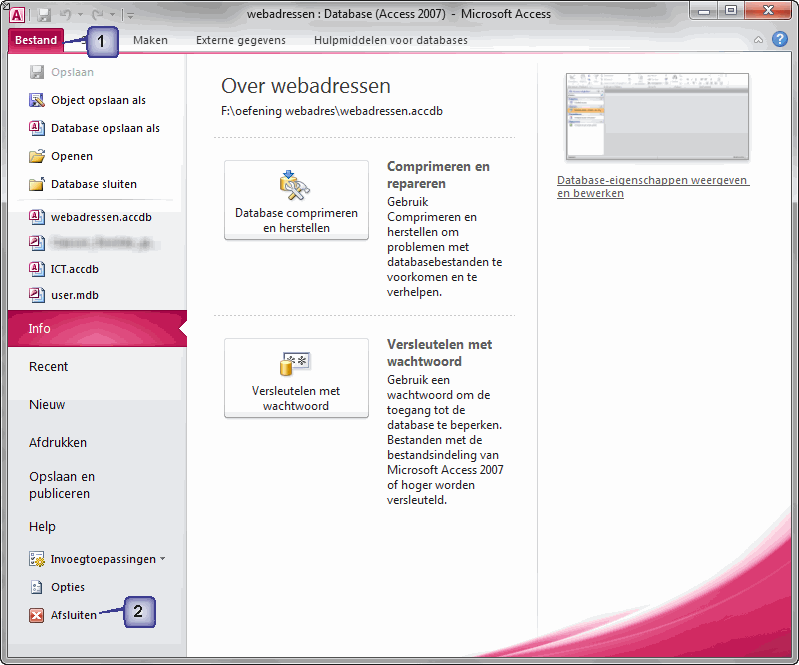Click the Redo icon in quick access toolbar

tap(98, 15)
